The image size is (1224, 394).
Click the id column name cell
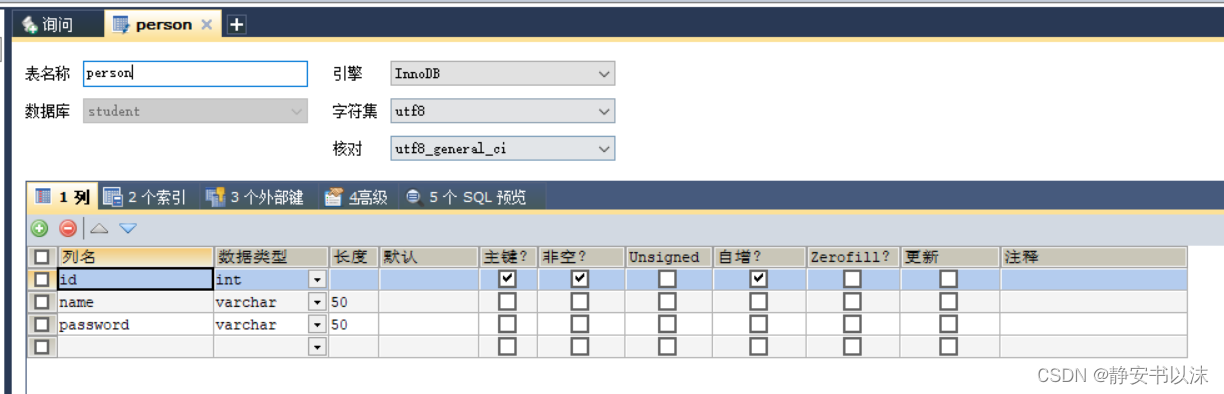point(135,280)
